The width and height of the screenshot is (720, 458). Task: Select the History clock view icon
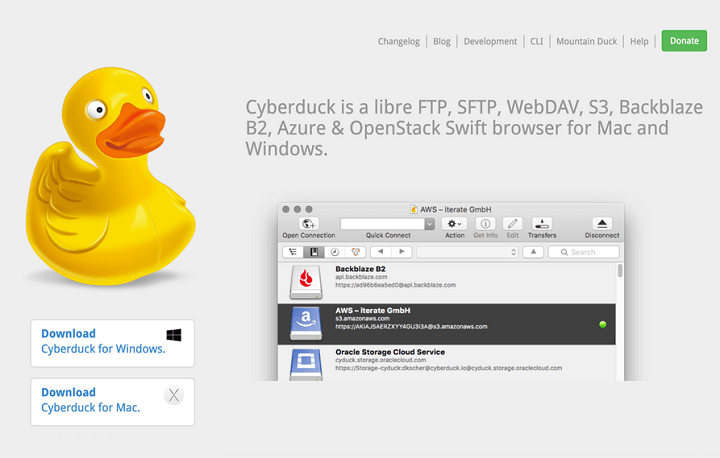point(335,252)
